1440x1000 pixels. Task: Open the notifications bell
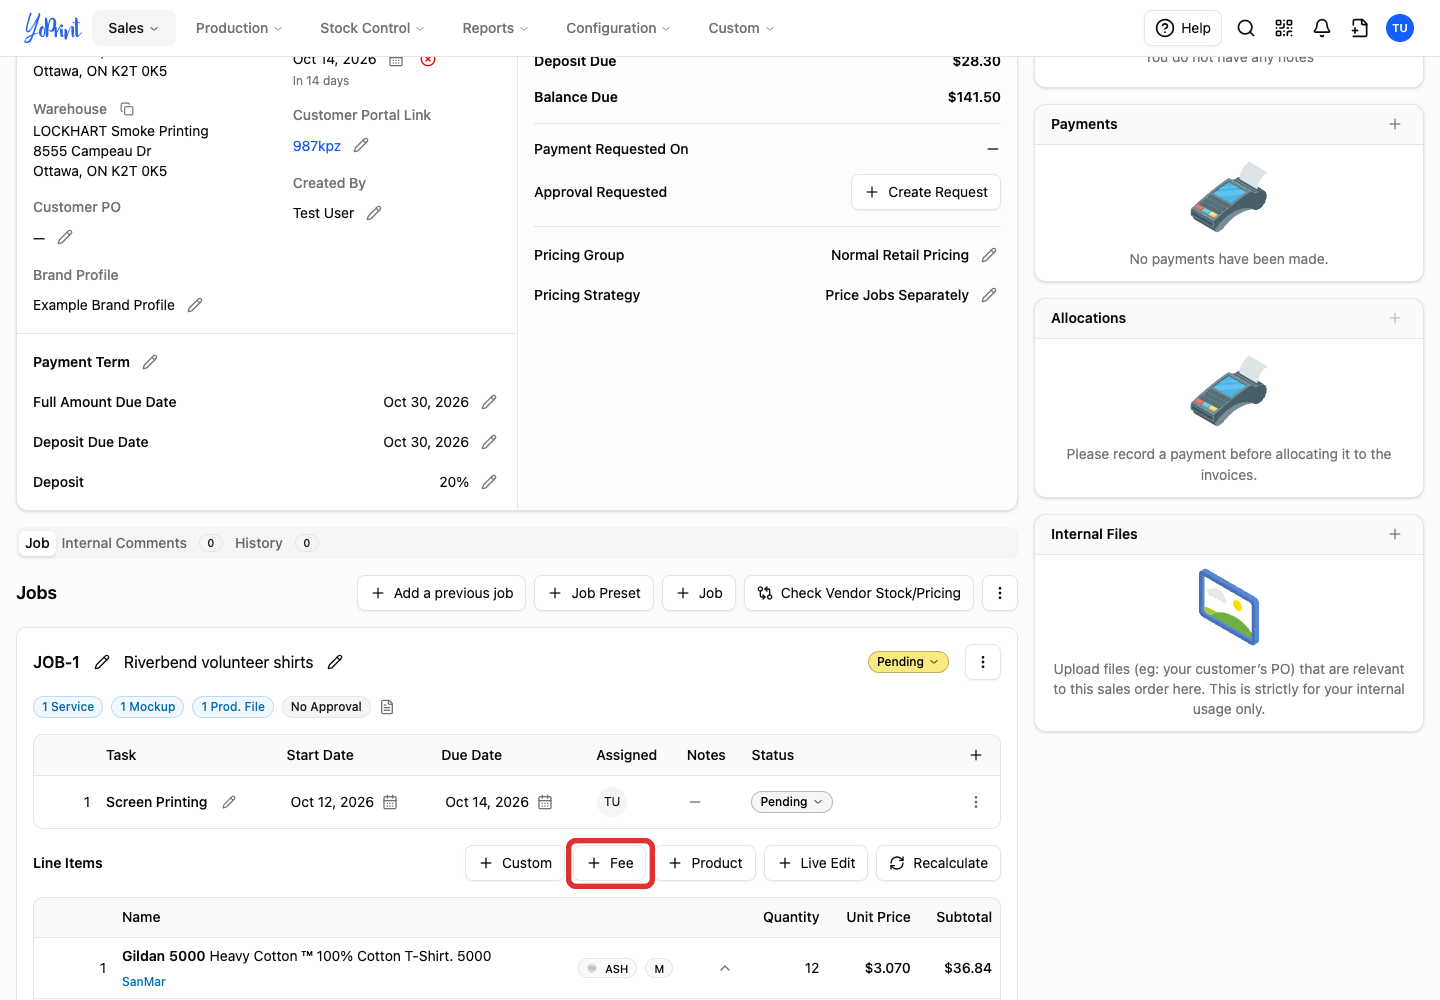click(1322, 28)
